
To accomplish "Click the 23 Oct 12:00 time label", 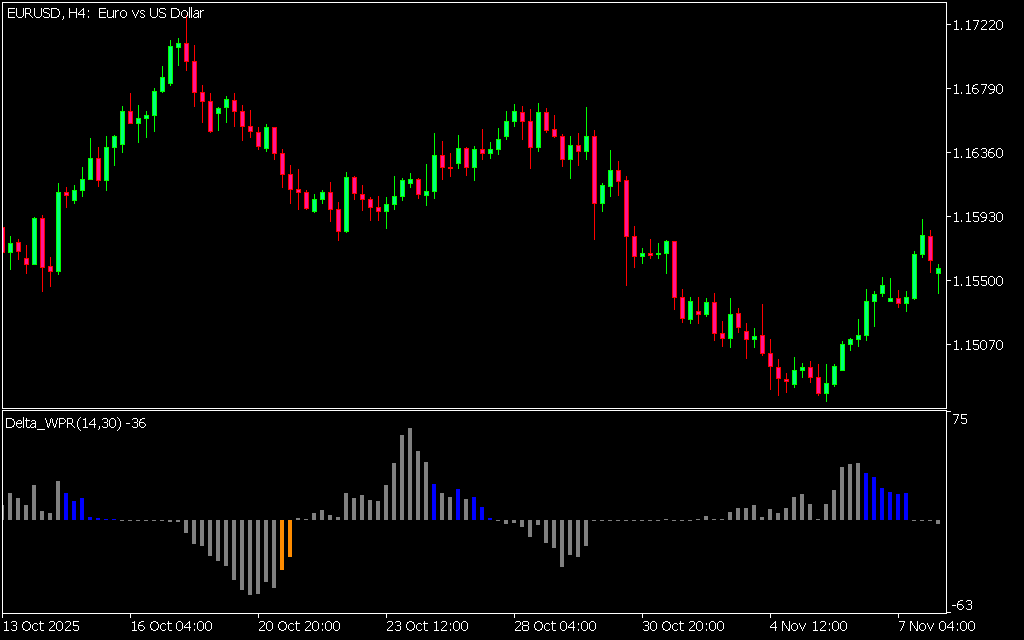I will (427, 626).
